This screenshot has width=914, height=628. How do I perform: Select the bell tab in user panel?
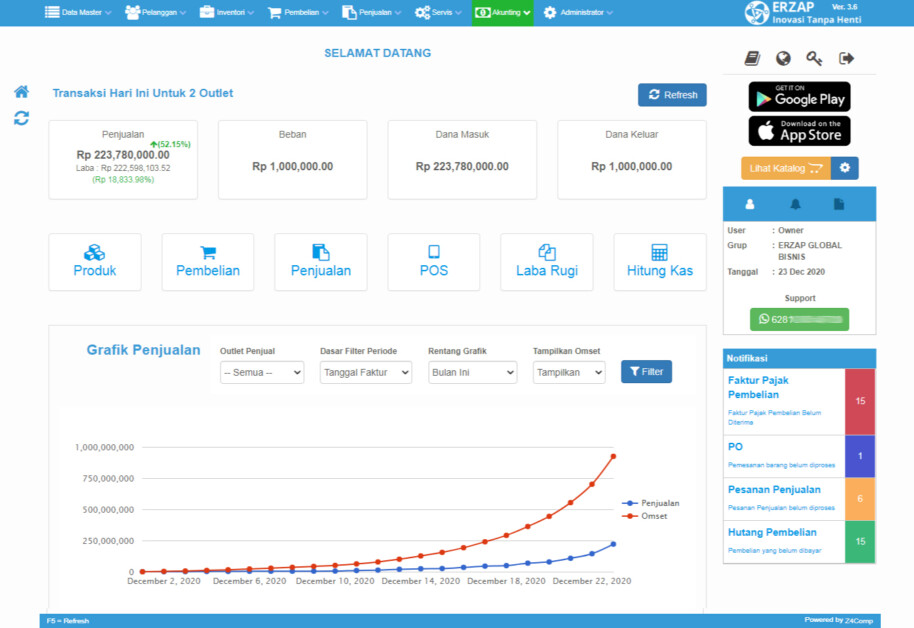[x=796, y=204]
